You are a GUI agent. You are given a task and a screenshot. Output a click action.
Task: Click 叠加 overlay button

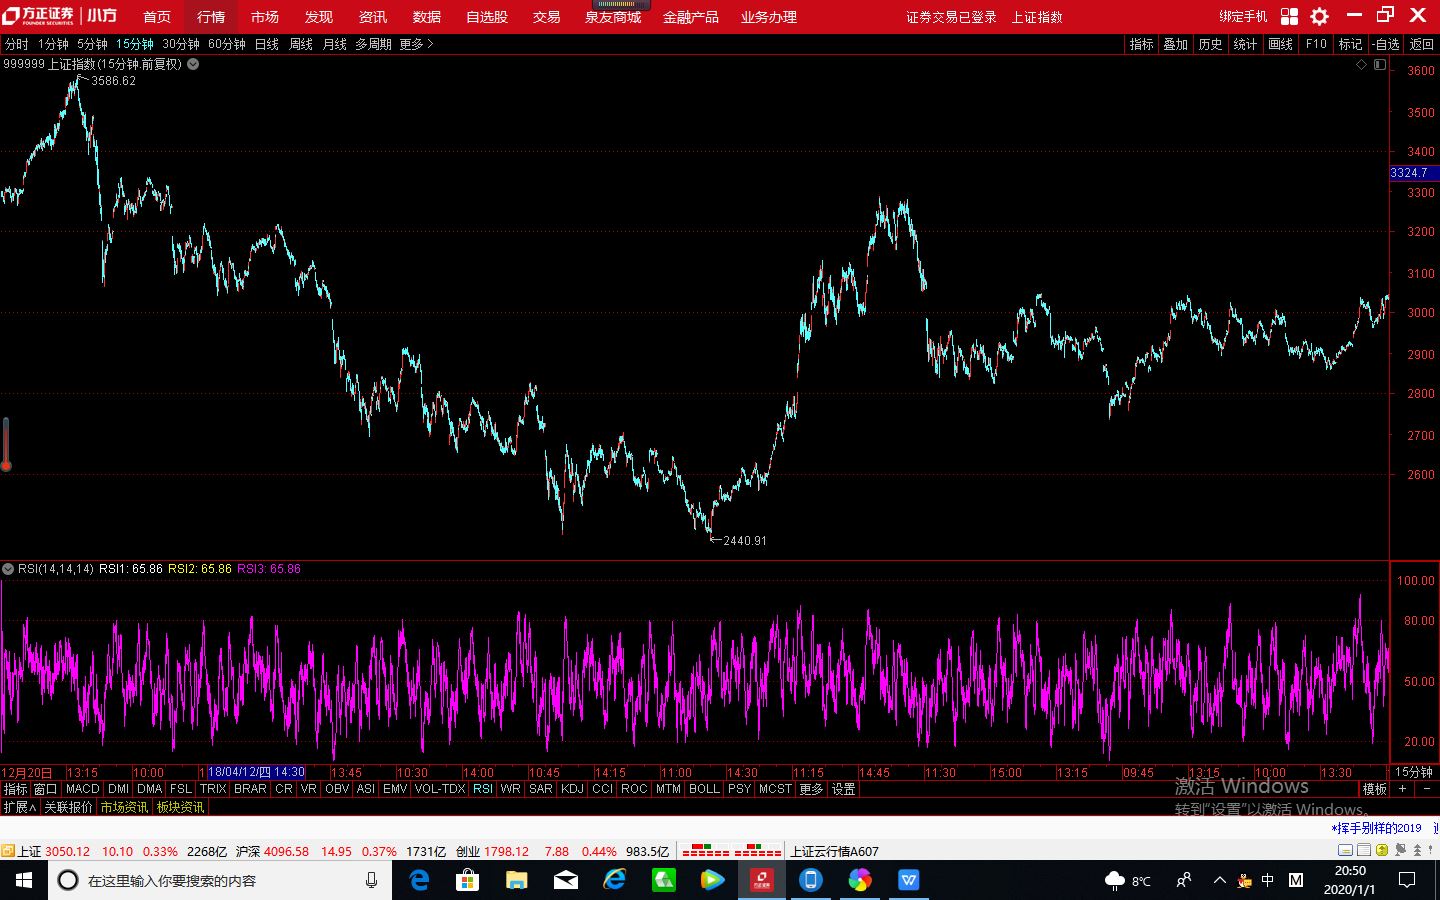[x=1175, y=44]
